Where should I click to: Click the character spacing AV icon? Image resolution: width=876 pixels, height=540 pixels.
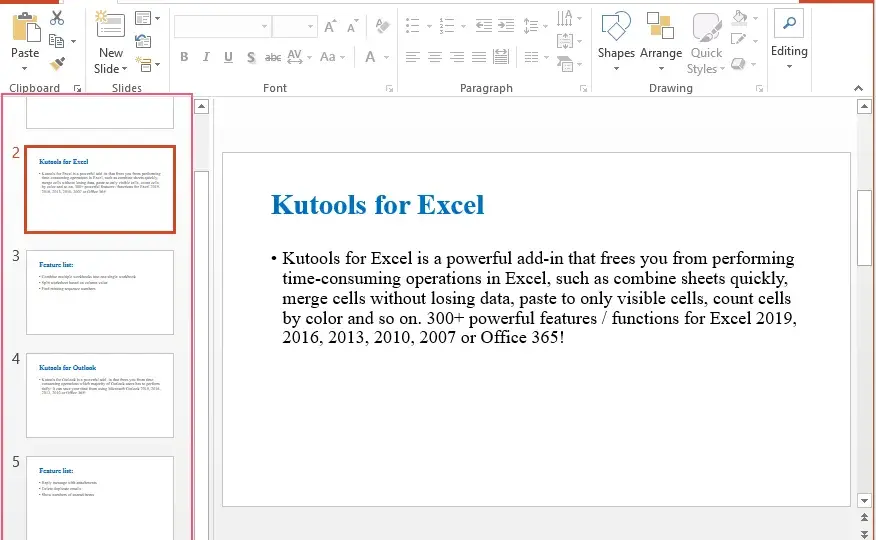pyautogui.click(x=294, y=56)
